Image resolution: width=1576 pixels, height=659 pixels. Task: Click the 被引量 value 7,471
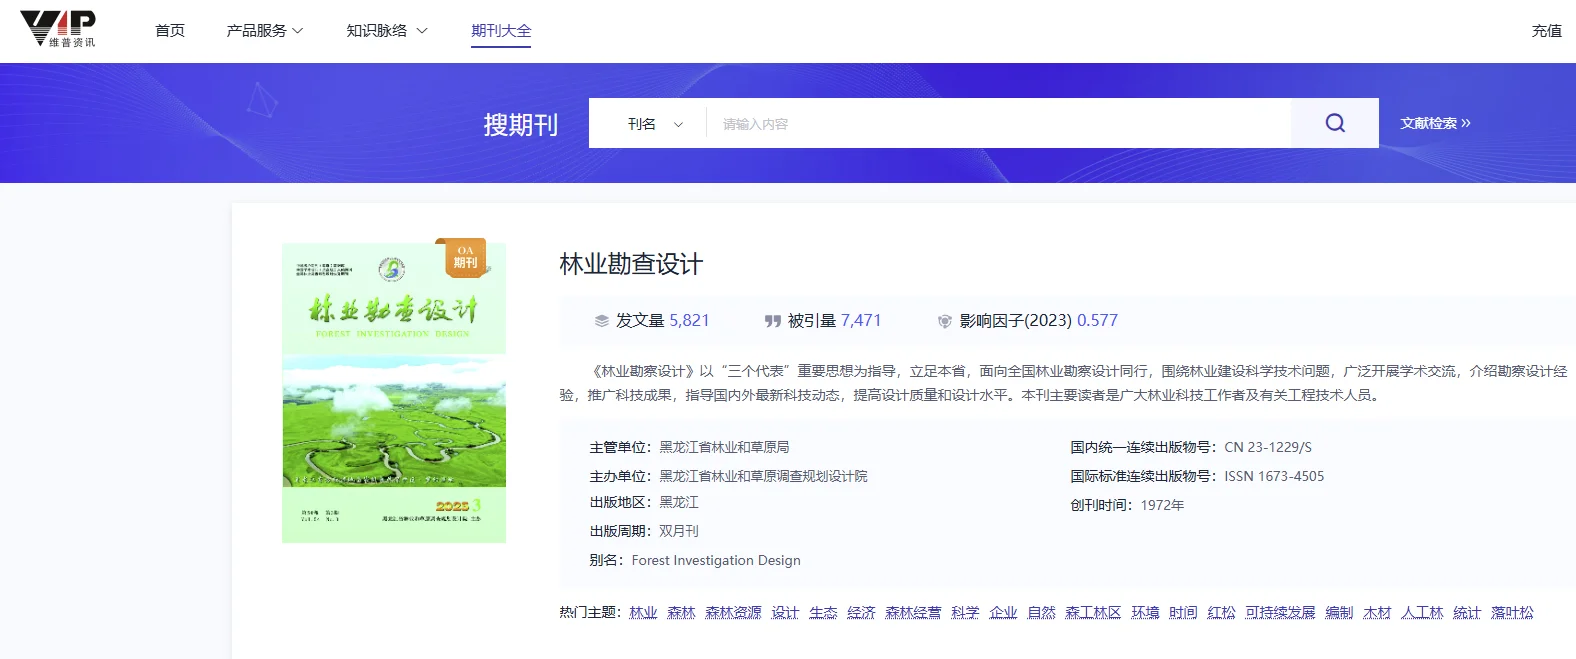point(861,321)
